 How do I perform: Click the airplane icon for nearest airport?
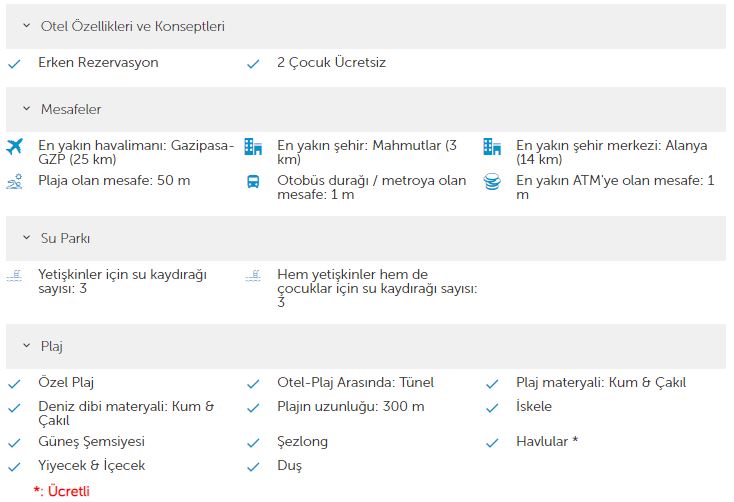[x=15, y=147]
